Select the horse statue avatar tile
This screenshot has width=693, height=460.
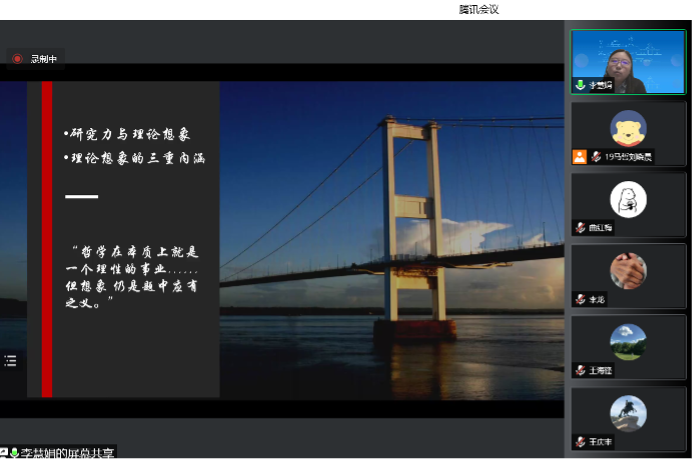628,413
